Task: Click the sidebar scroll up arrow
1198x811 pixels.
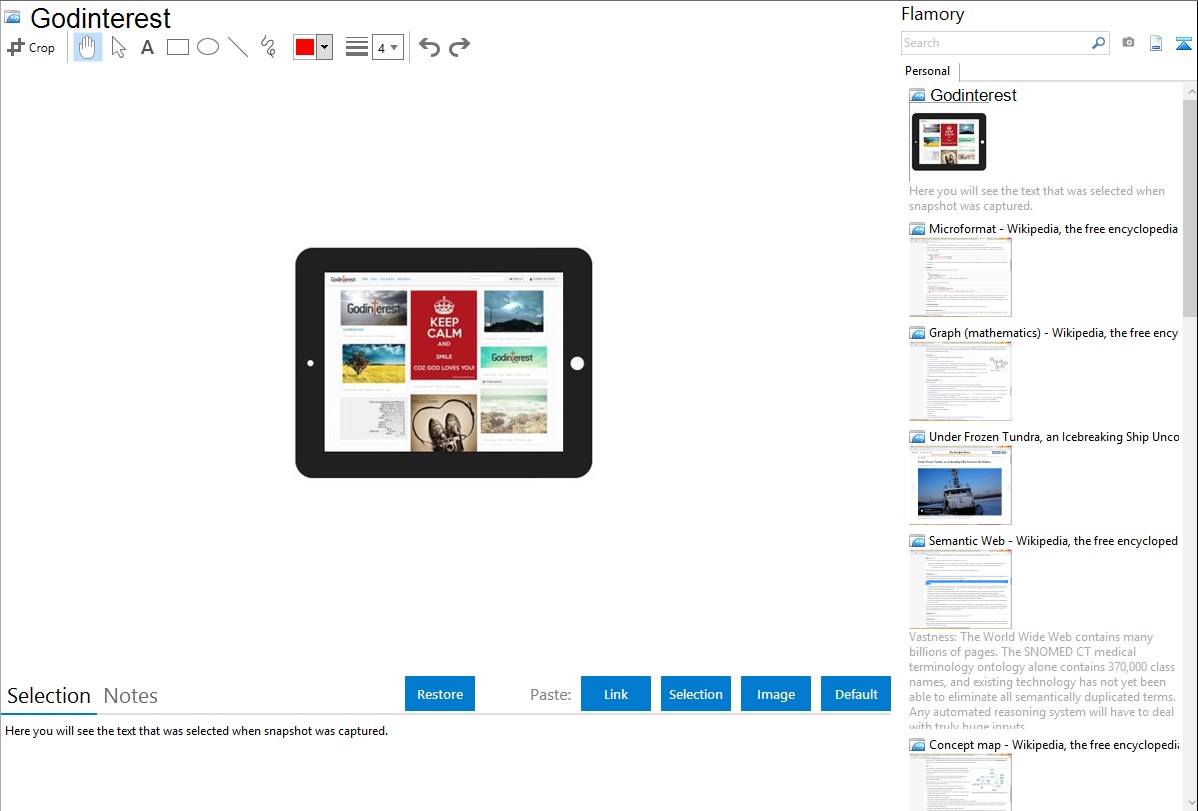Action: pyautogui.click(x=1190, y=91)
